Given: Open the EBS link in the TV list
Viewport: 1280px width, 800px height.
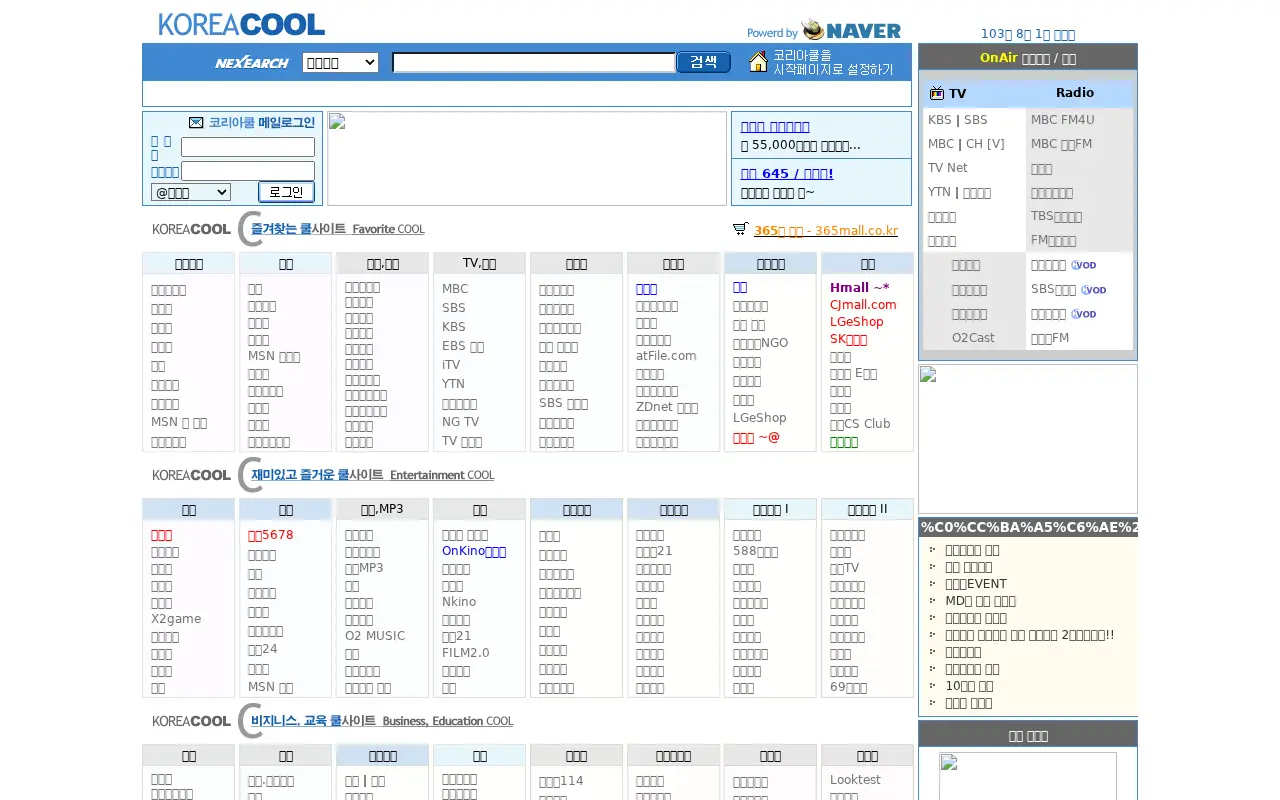Looking at the screenshot, I should [x=463, y=346].
